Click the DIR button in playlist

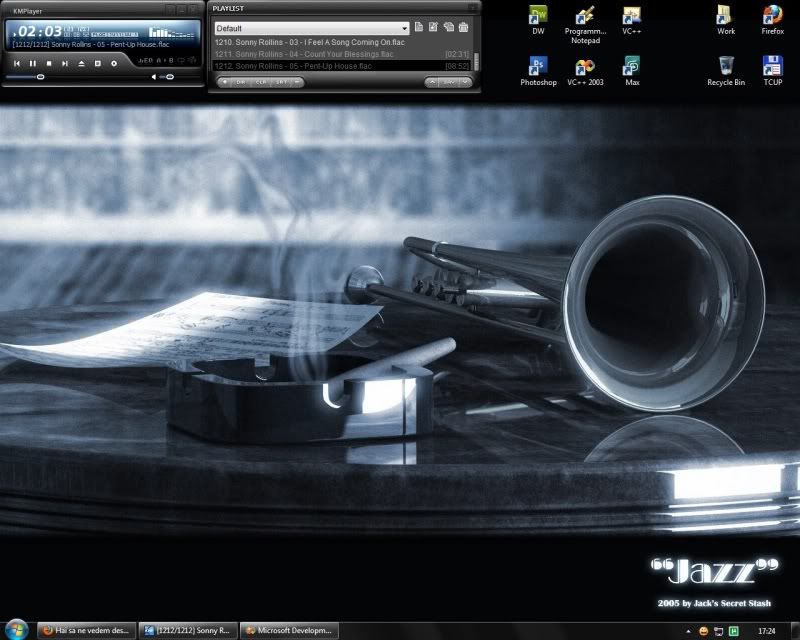tap(241, 82)
